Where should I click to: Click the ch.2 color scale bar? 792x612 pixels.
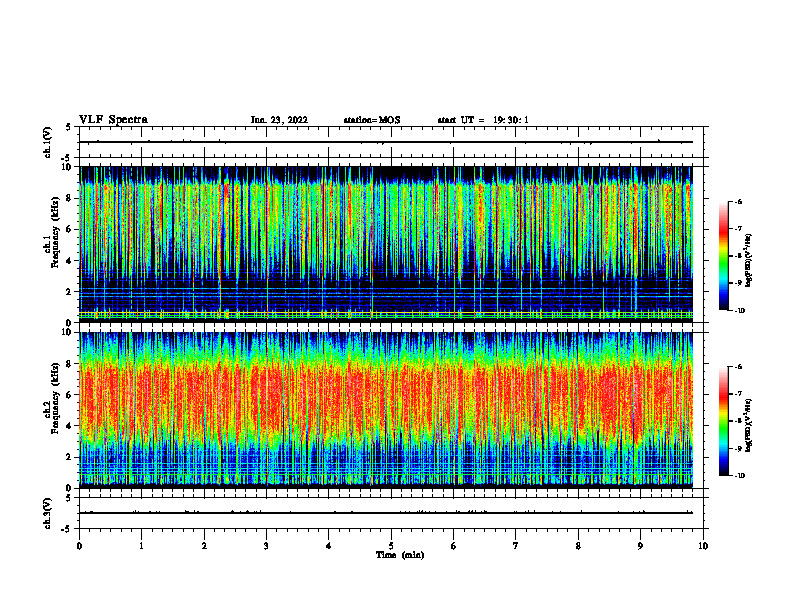pos(724,421)
